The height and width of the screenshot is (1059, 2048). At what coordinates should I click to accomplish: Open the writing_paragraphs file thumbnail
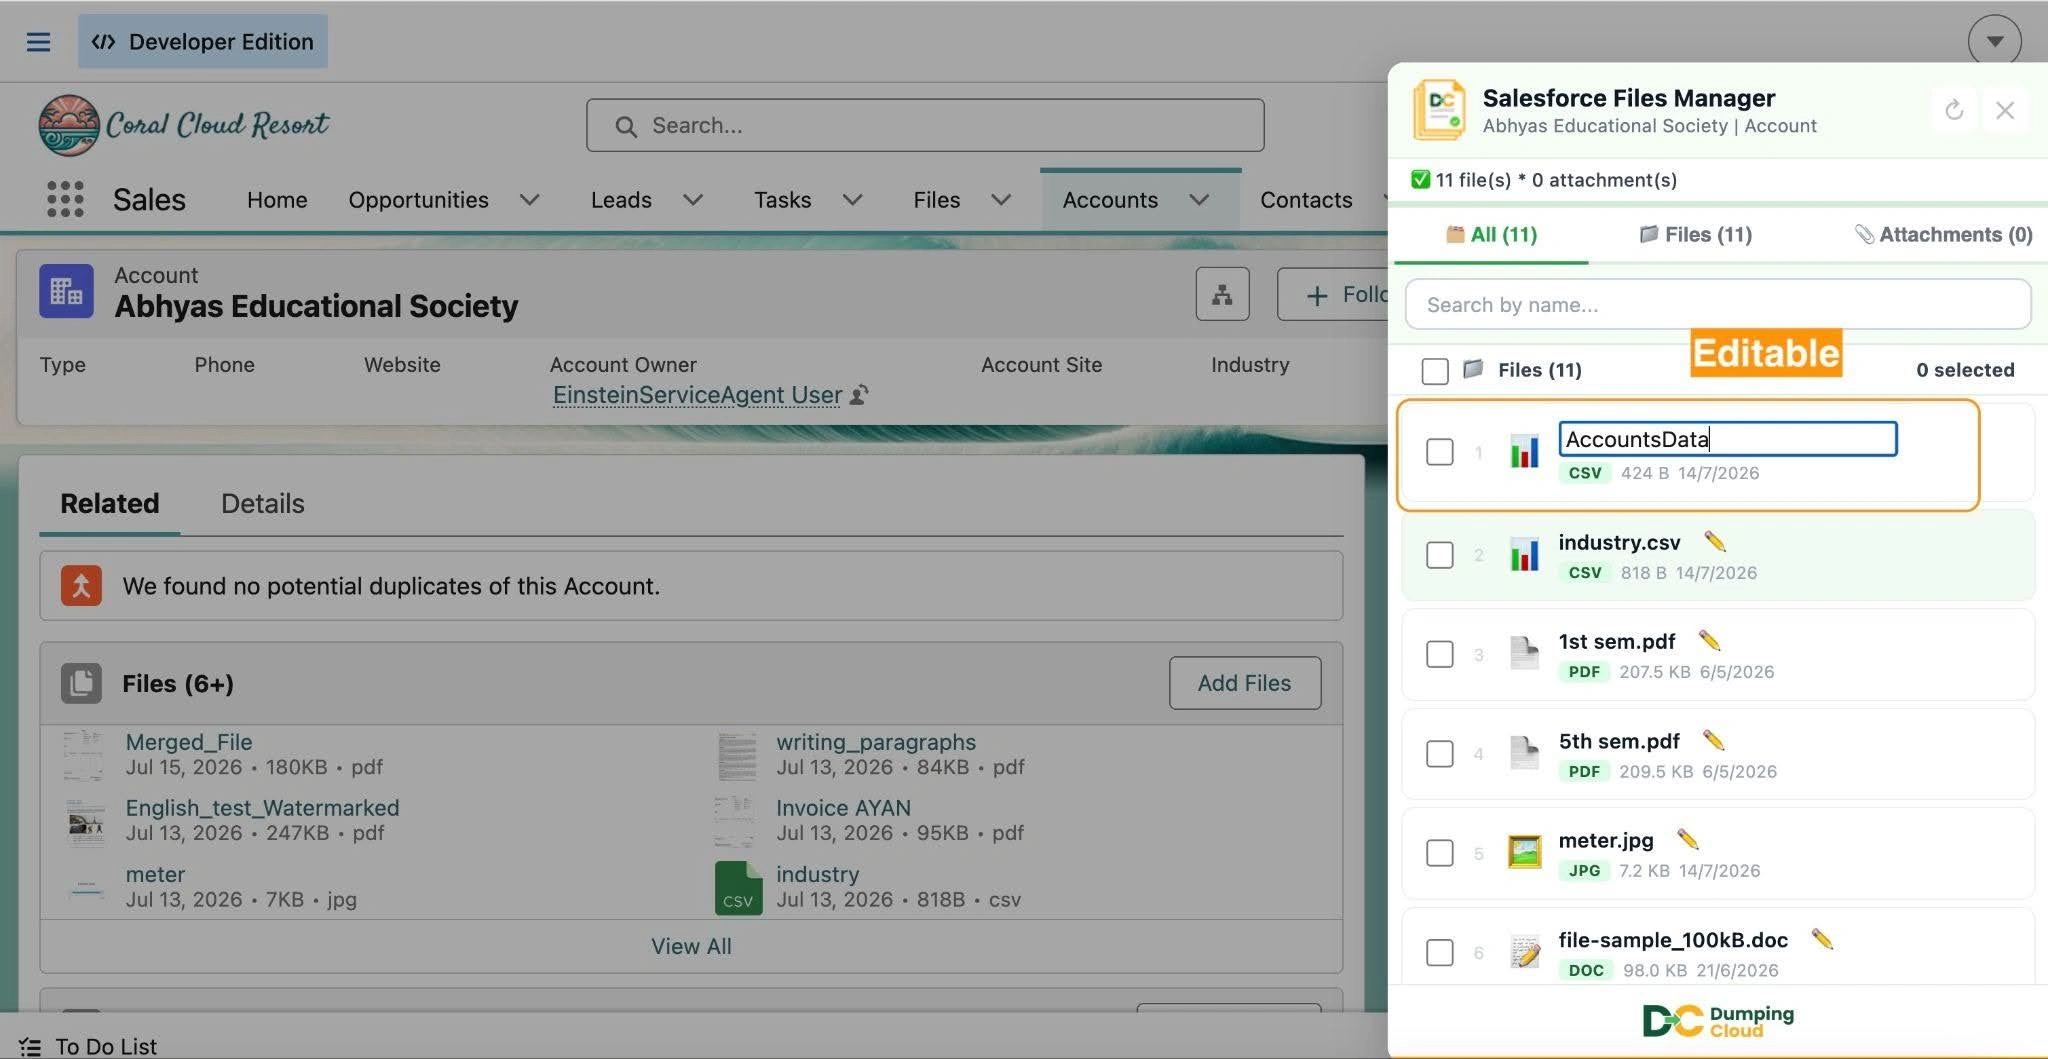click(x=737, y=755)
